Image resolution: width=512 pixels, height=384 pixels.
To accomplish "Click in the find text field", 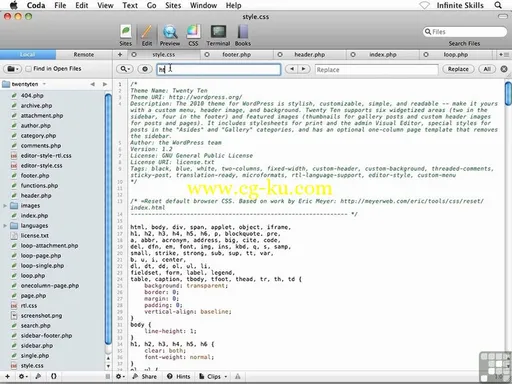I will tap(219, 69).
